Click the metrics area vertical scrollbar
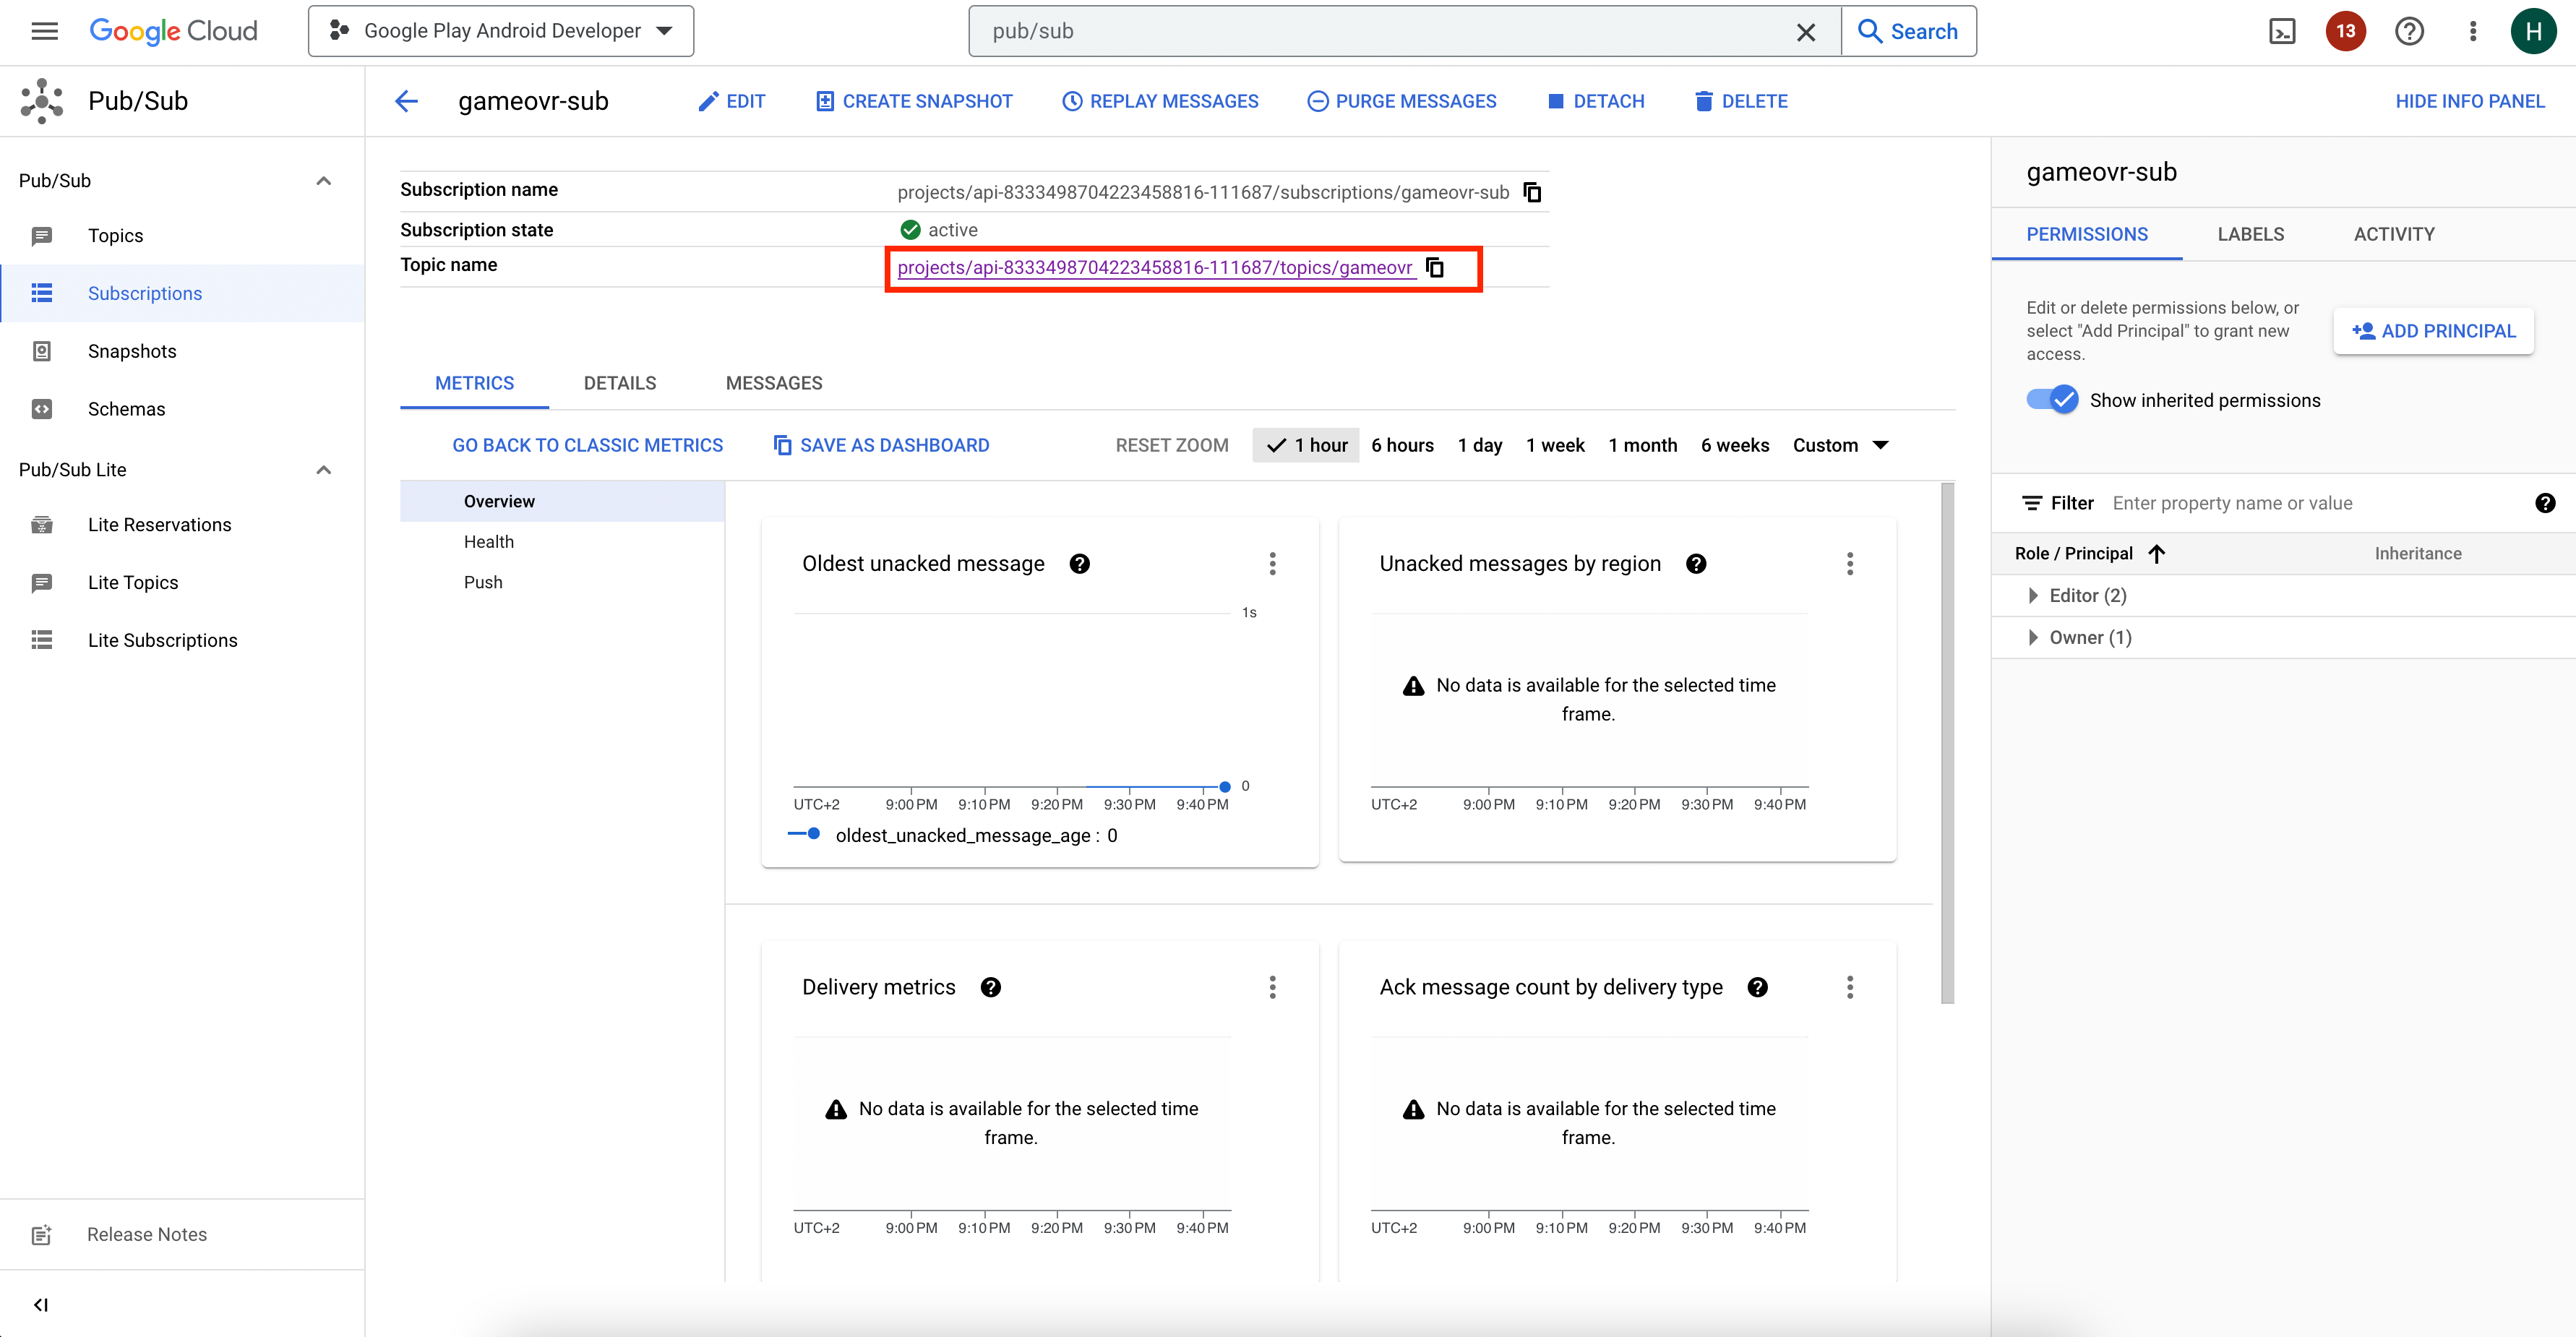The image size is (2576, 1337). tap(1947, 743)
